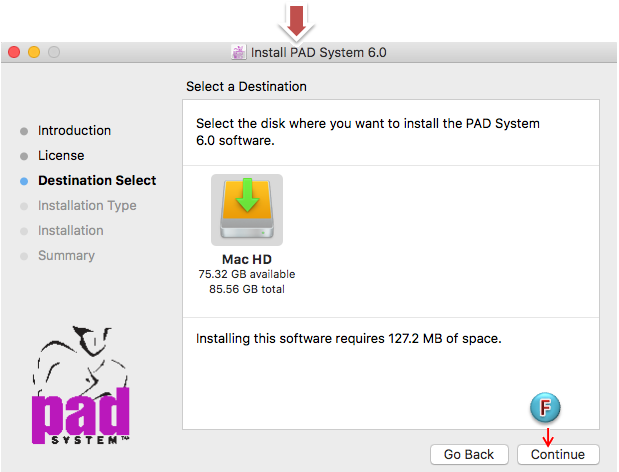Close the installer window with red button
The width and height of the screenshot is (619, 472).
14,51
